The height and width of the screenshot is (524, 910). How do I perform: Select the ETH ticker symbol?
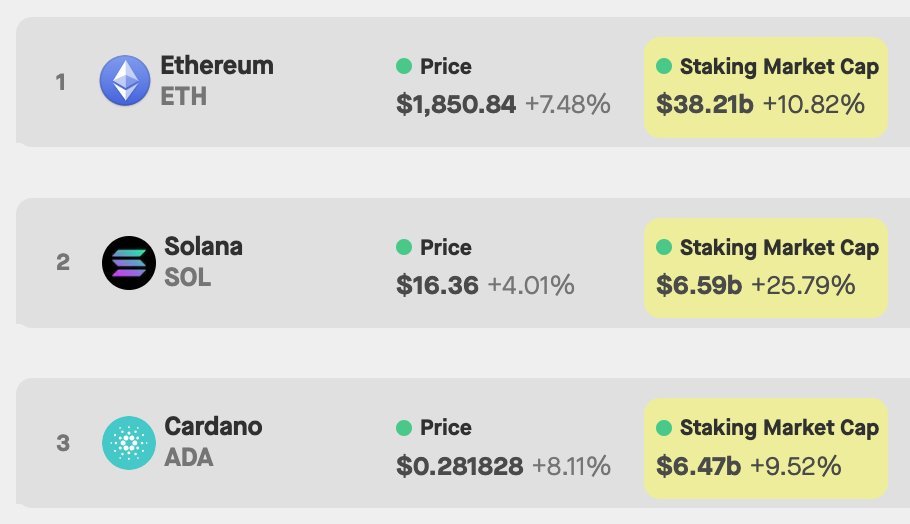183,96
